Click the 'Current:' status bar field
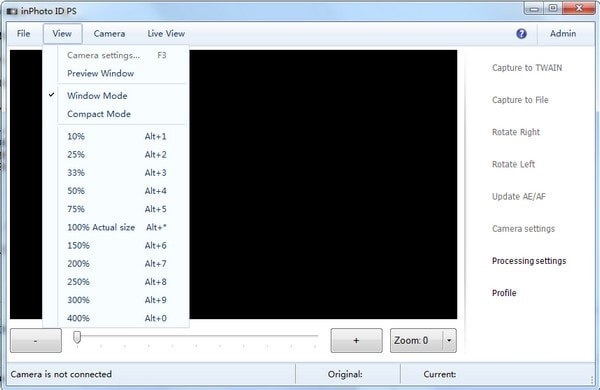 coord(440,374)
